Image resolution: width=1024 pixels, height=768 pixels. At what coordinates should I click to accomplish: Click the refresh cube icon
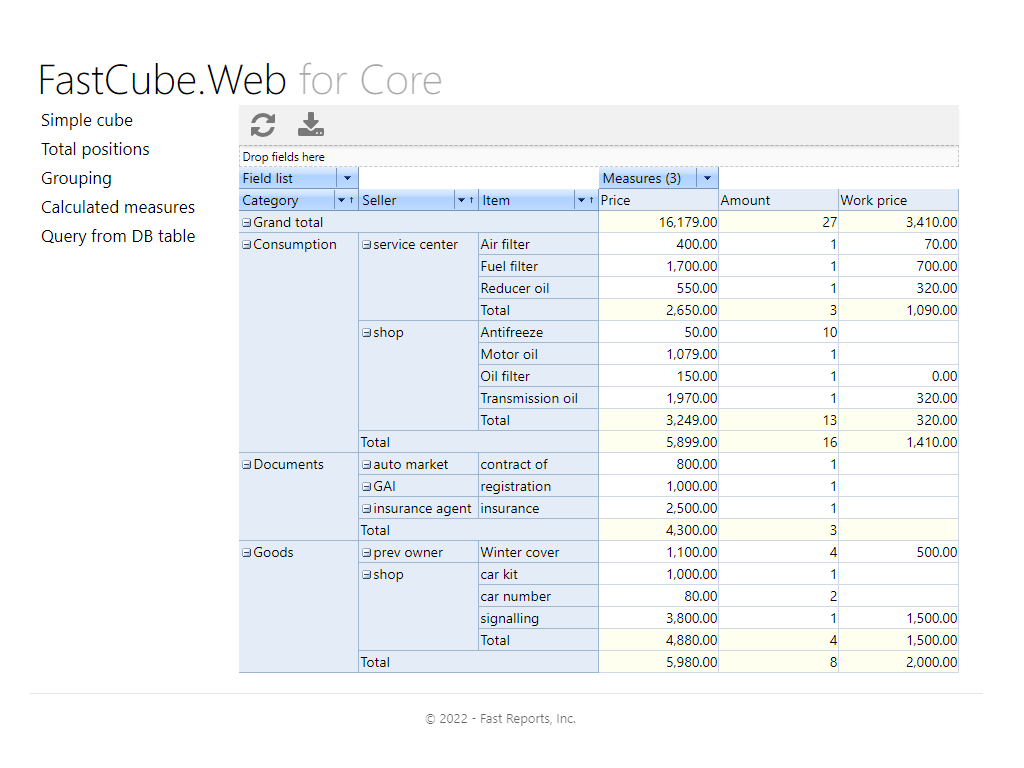(x=263, y=125)
